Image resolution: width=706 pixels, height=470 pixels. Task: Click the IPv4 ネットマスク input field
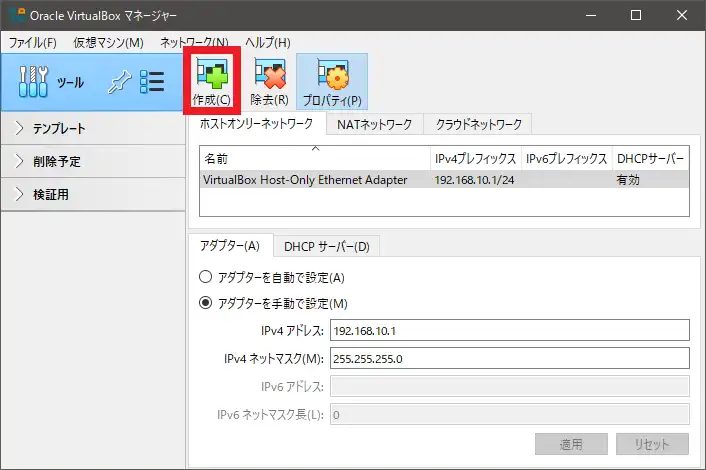510,358
